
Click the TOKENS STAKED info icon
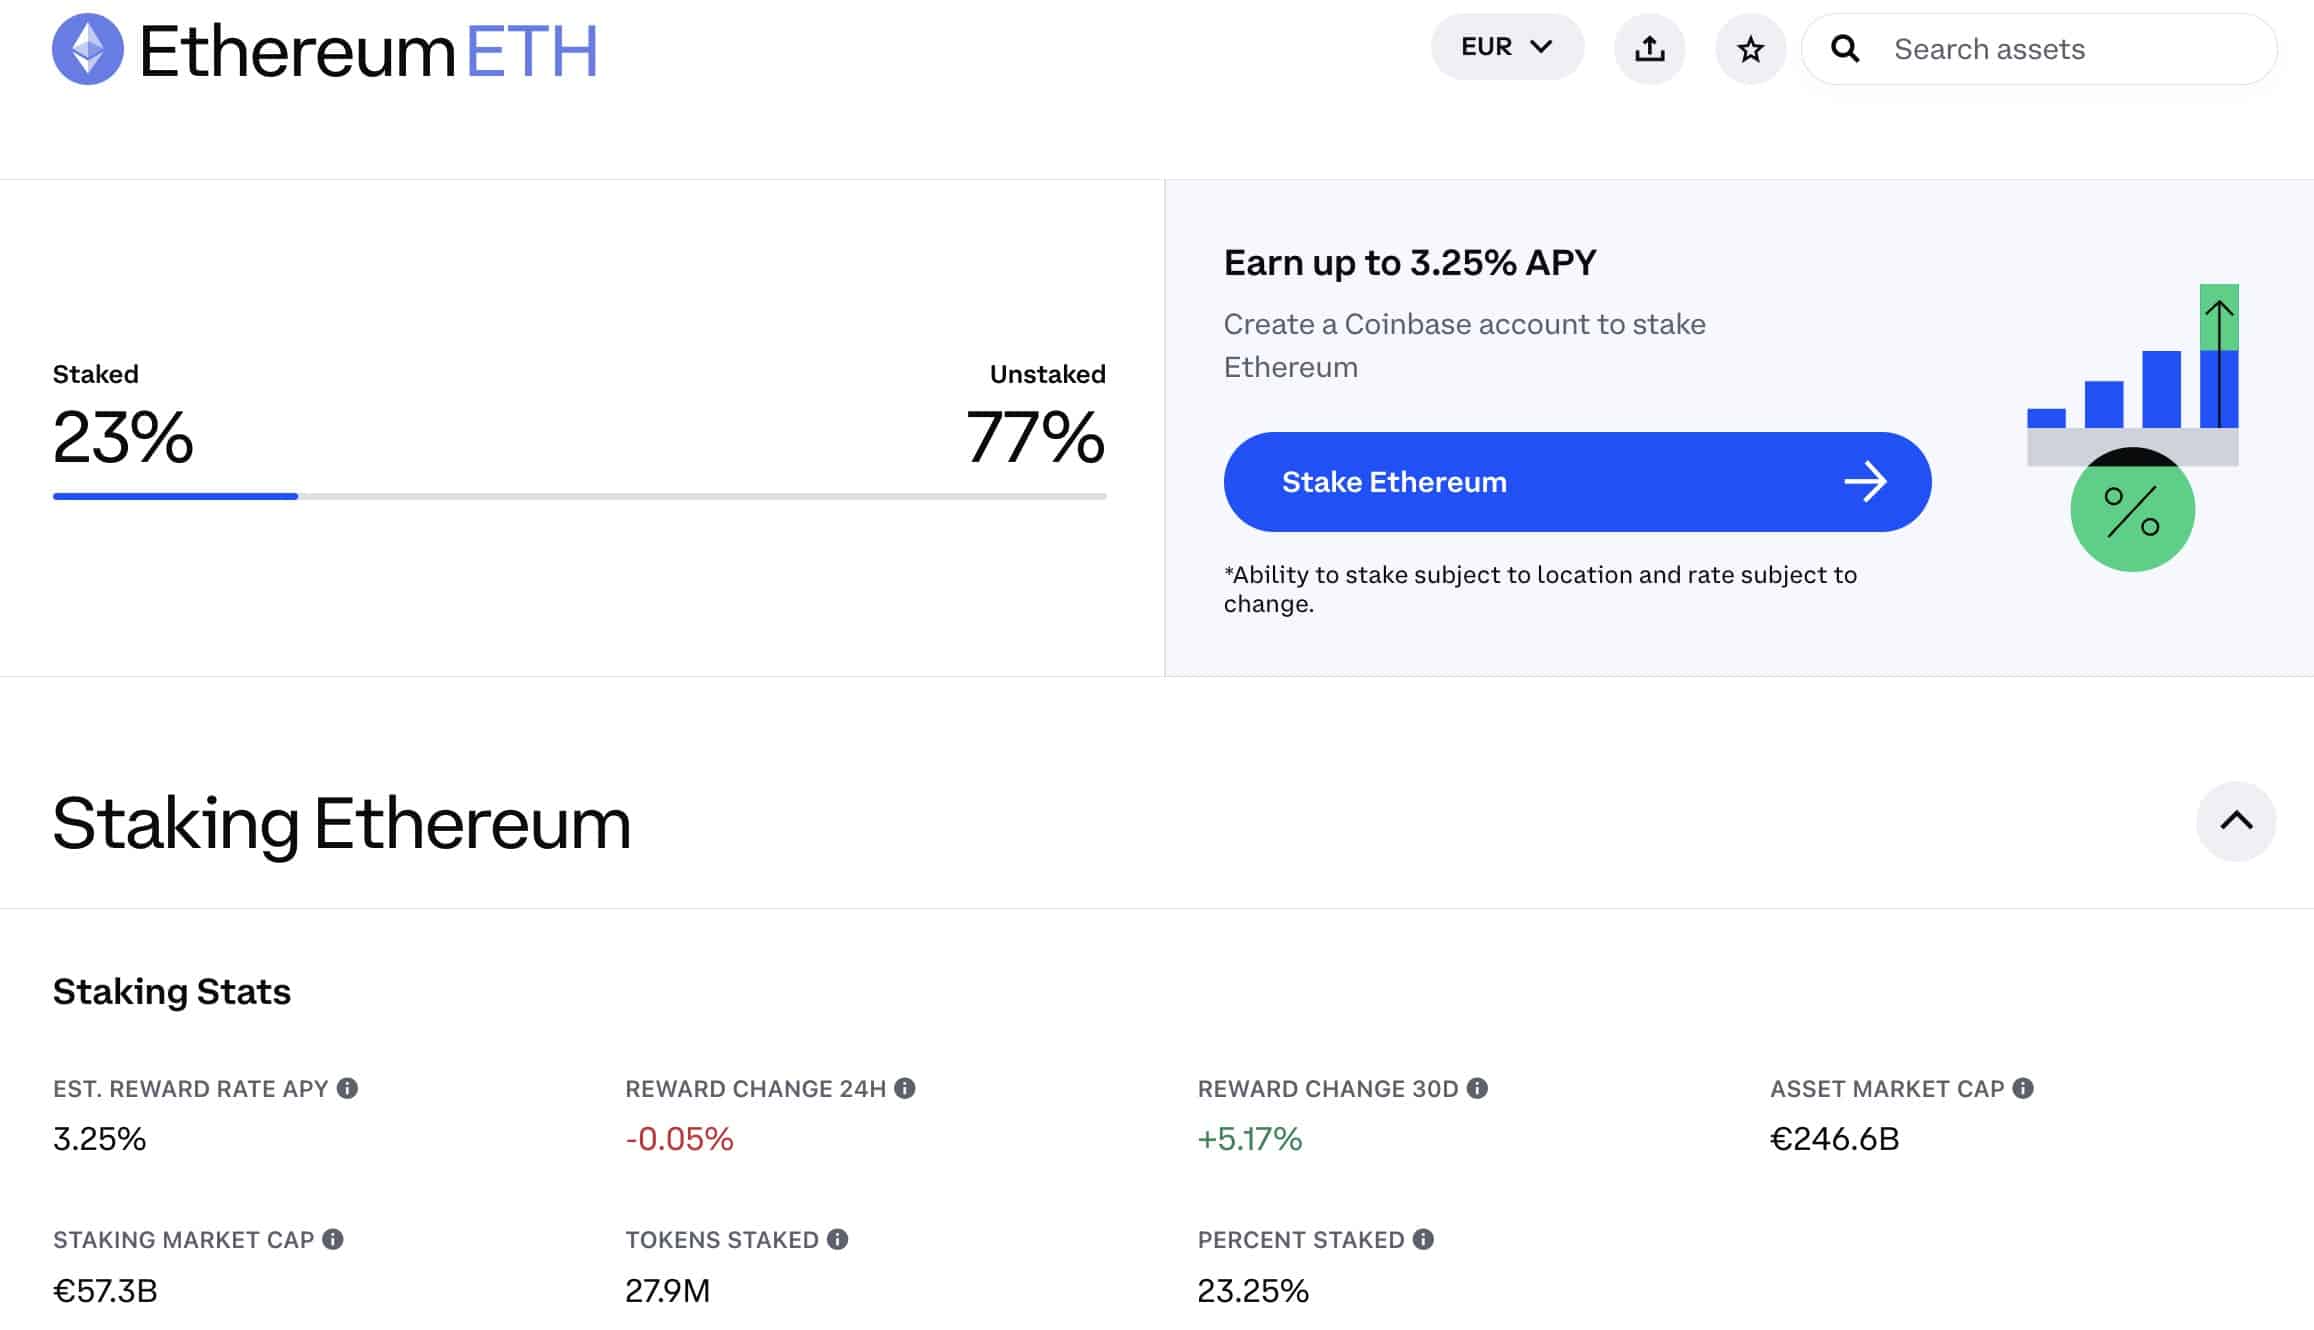pos(839,1239)
